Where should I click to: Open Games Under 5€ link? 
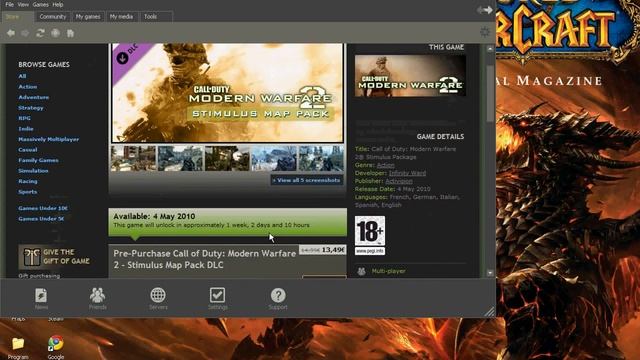tap(41, 219)
